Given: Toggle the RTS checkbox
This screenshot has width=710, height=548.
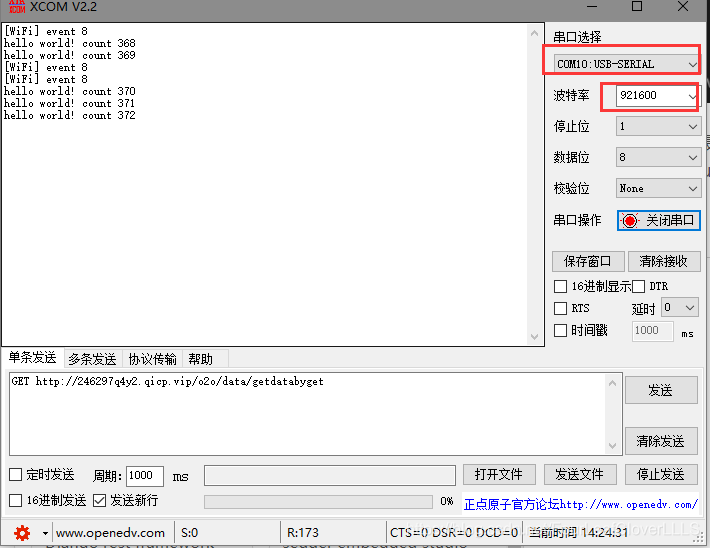Looking at the screenshot, I should [561, 308].
